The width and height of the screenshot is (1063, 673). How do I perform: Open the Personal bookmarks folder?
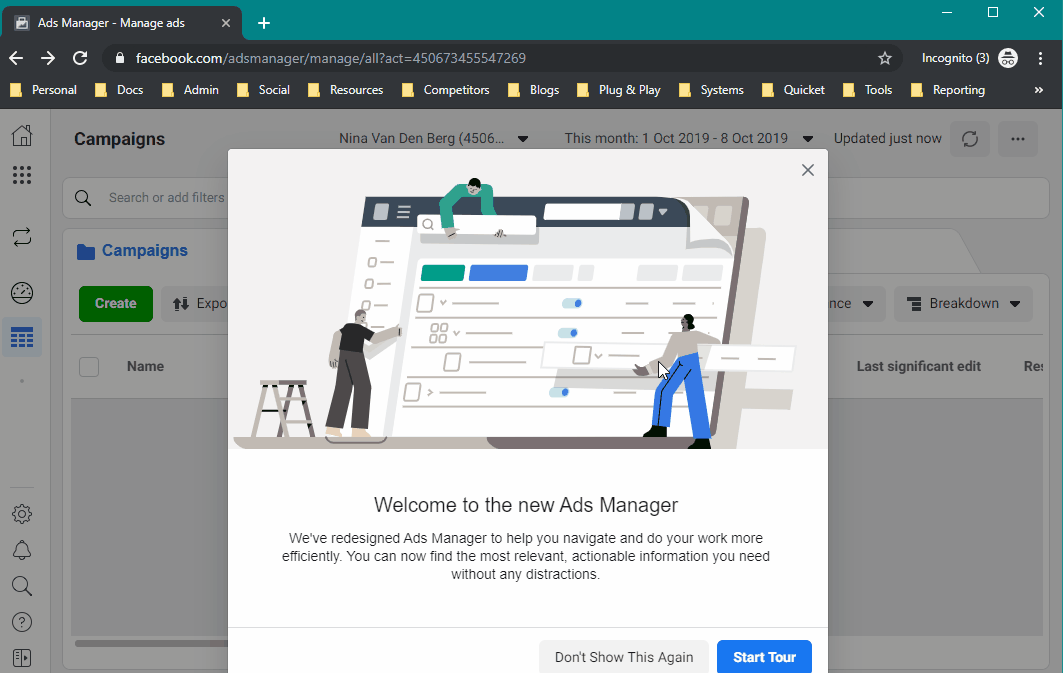click(43, 90)
